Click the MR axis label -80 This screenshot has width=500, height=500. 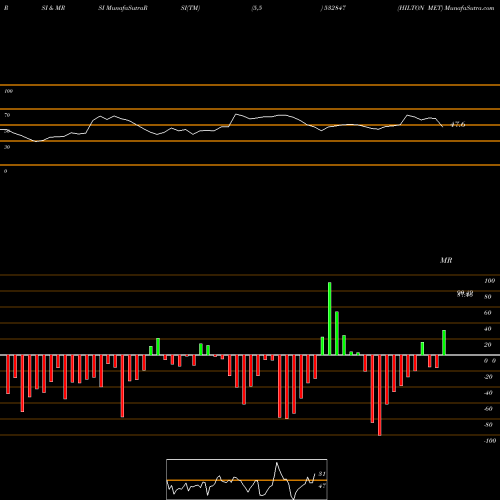pyautogui.click(x=488, y=425)
